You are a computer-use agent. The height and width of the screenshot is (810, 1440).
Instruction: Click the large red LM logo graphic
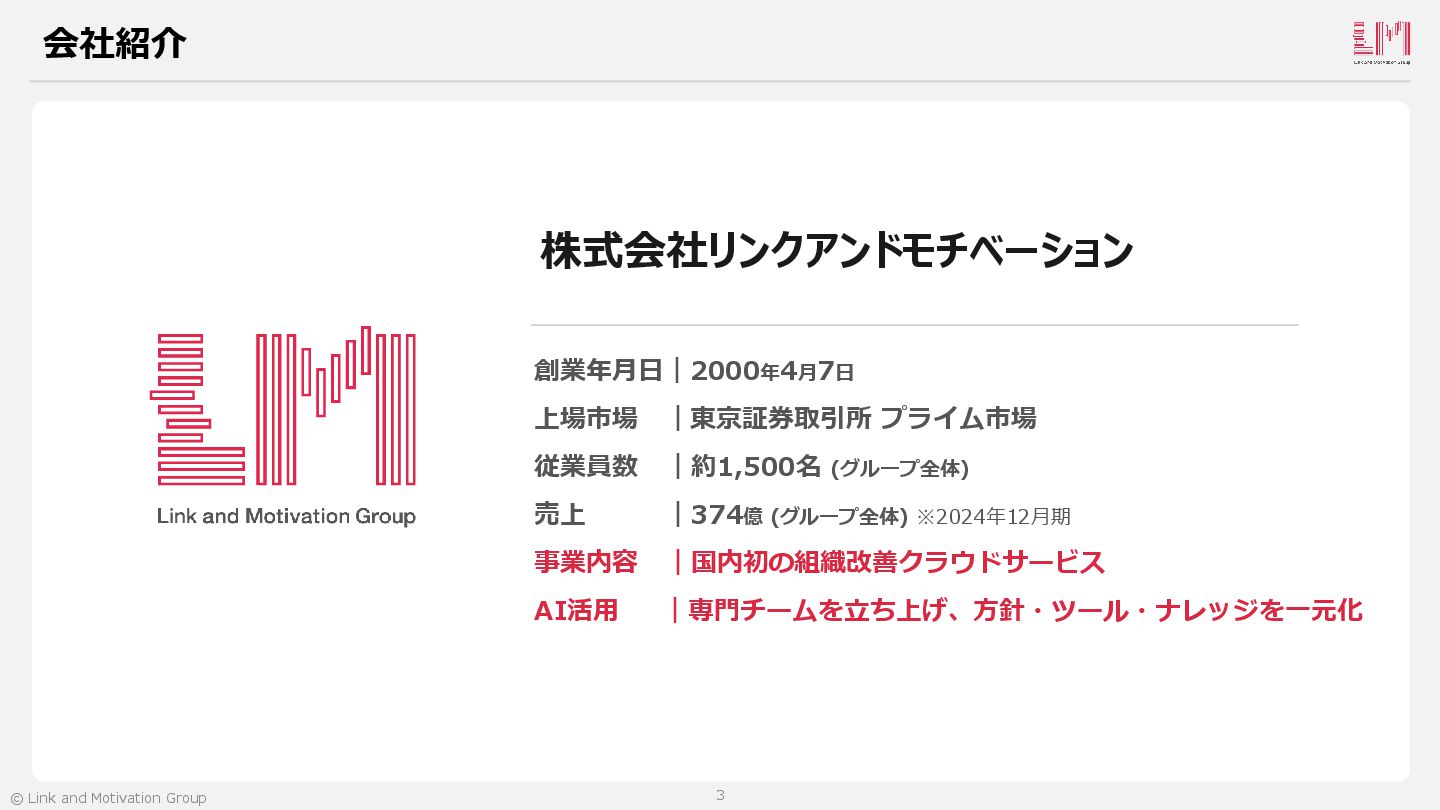point(283,406)
